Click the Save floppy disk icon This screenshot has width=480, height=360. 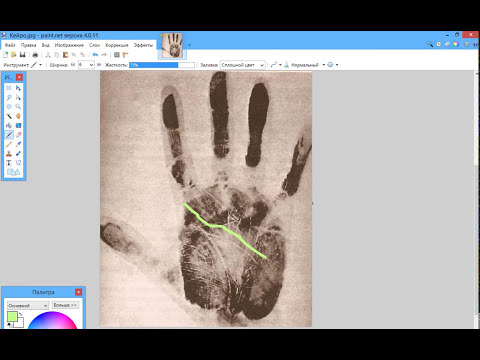[x=22, y=55]
